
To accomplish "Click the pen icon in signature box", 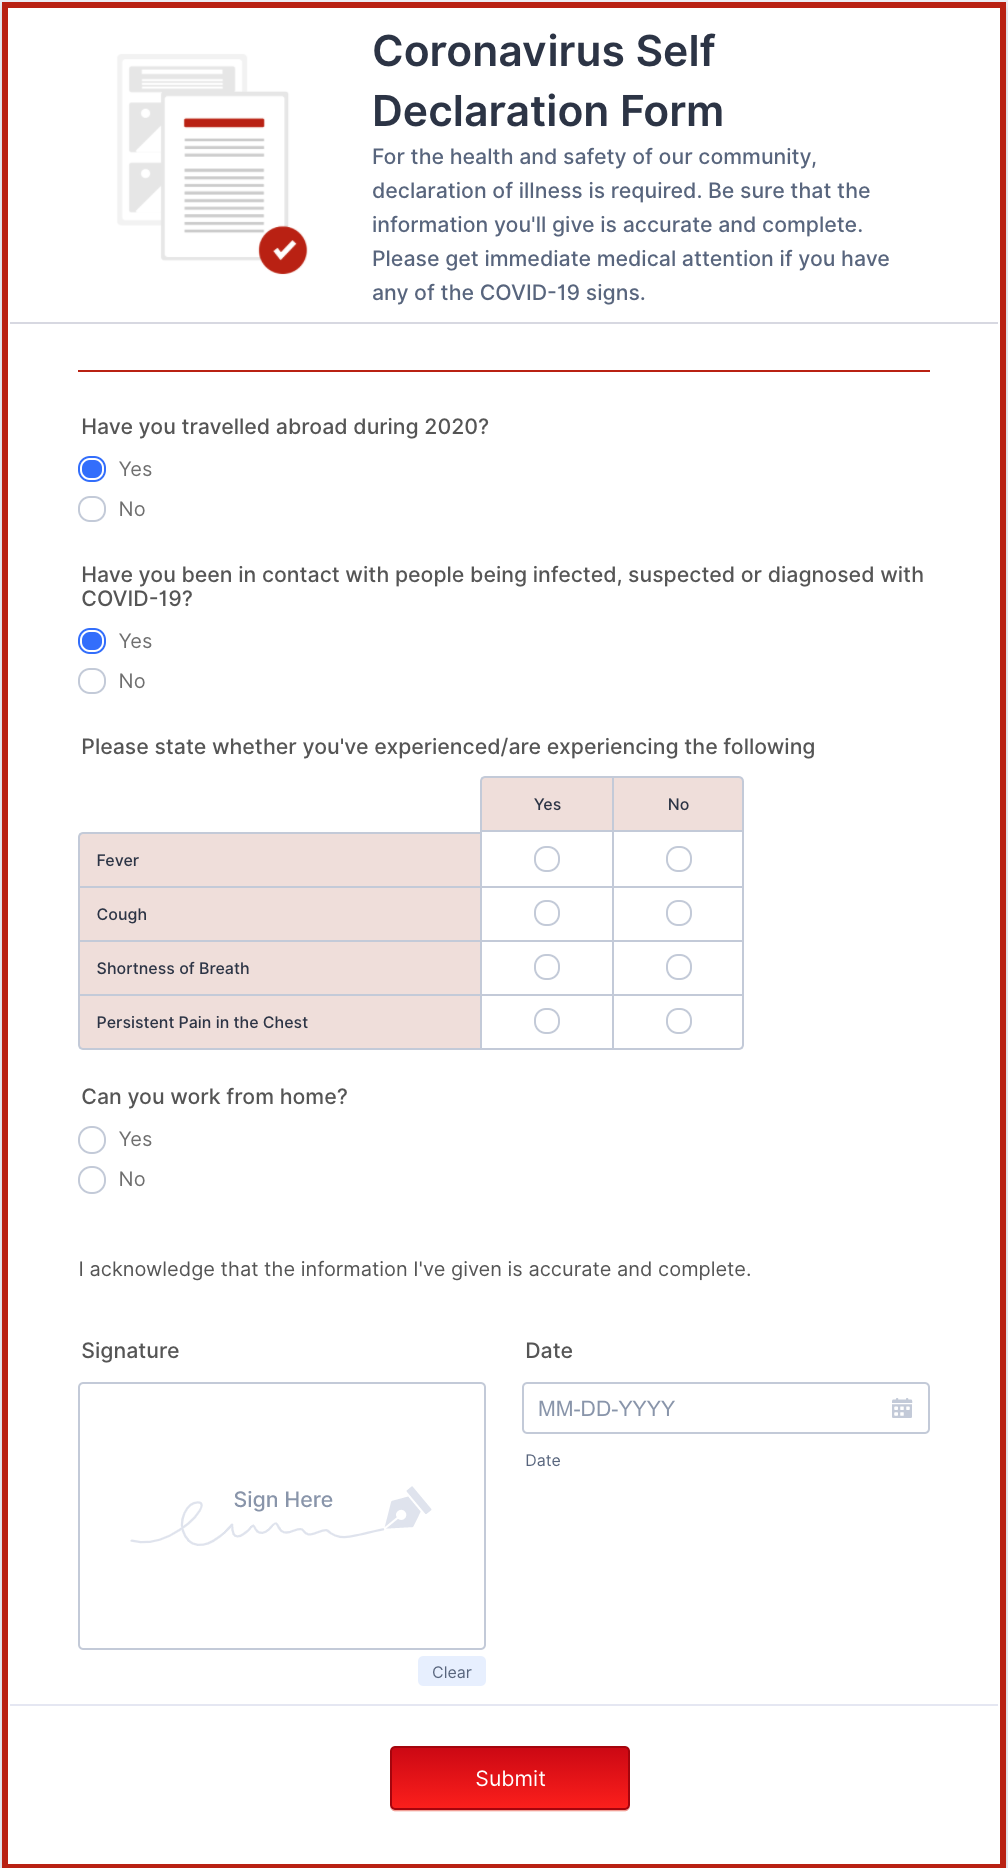I will 407,1509.
